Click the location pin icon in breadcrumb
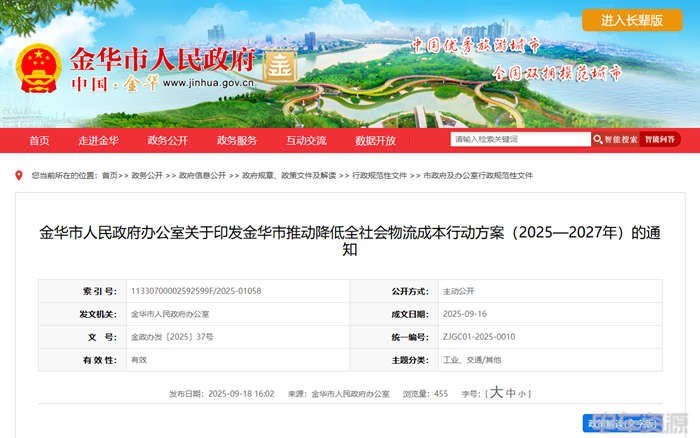The width and height of the screenshot is (700, 438). coord(19,175)
